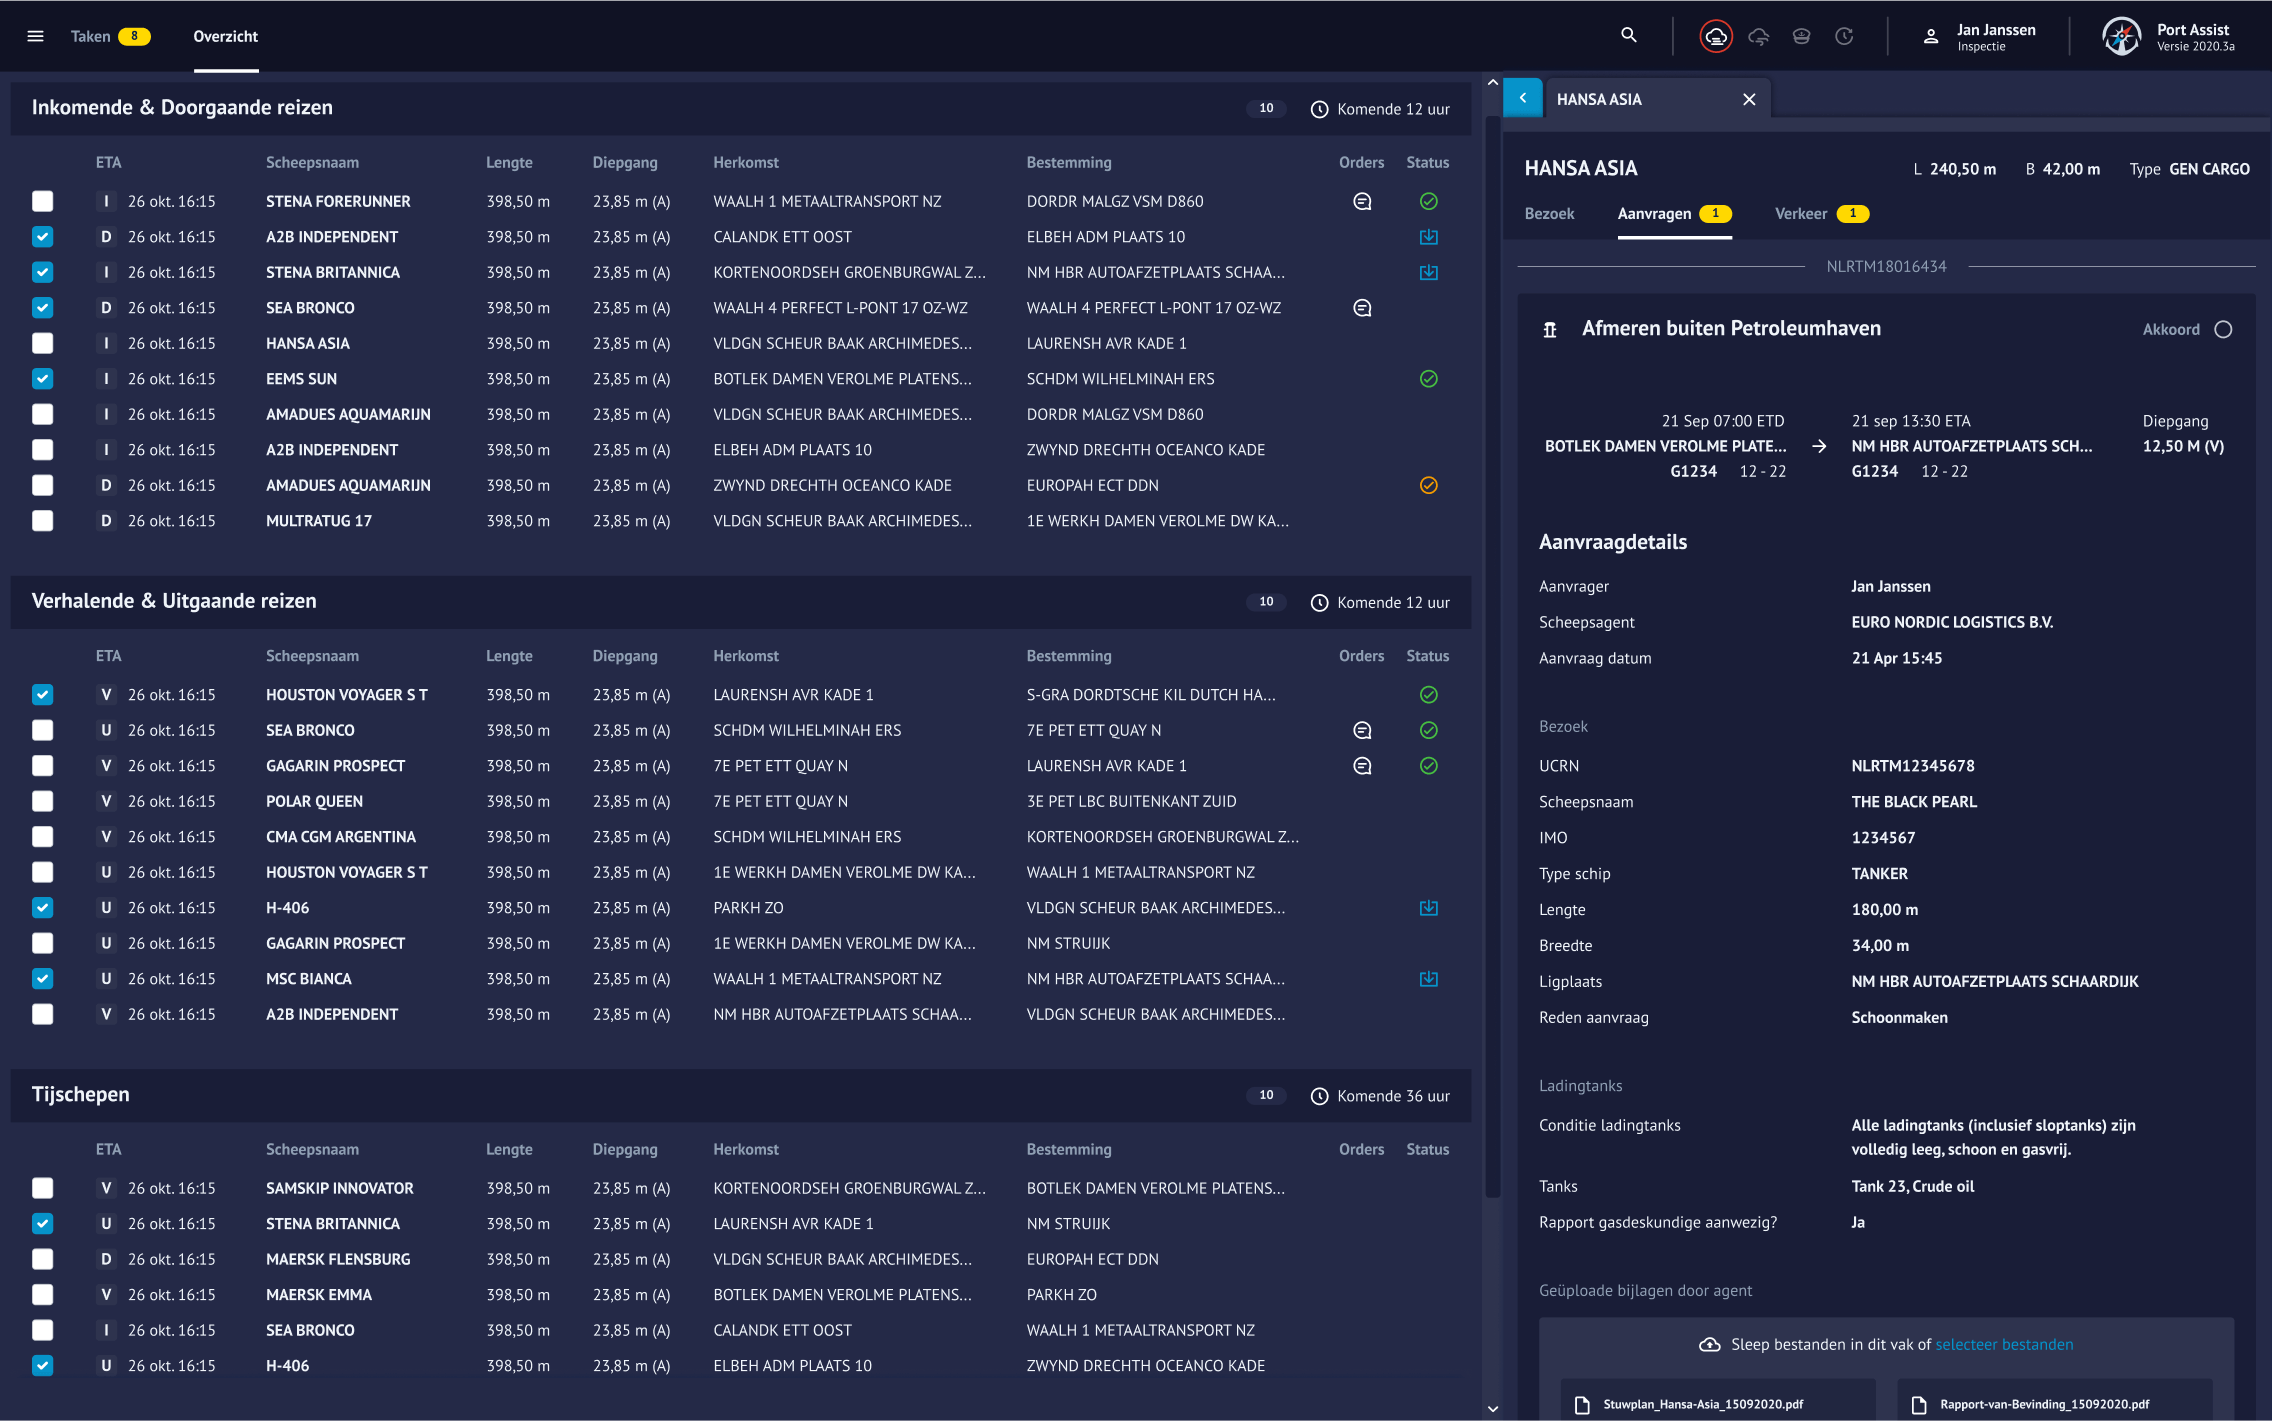The image size is (2272, 1421).
Task: Check the HANSA ASIA row checkbox
Action: (x=42, y=344)
